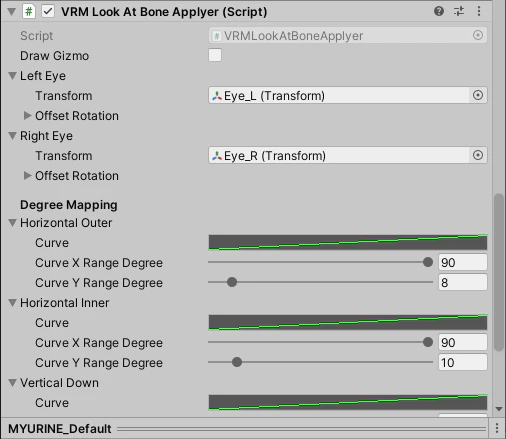The height and width of the screenshot is (439, 506).
Task: Click the Degree Mapping heading
Action: [69, 205]
